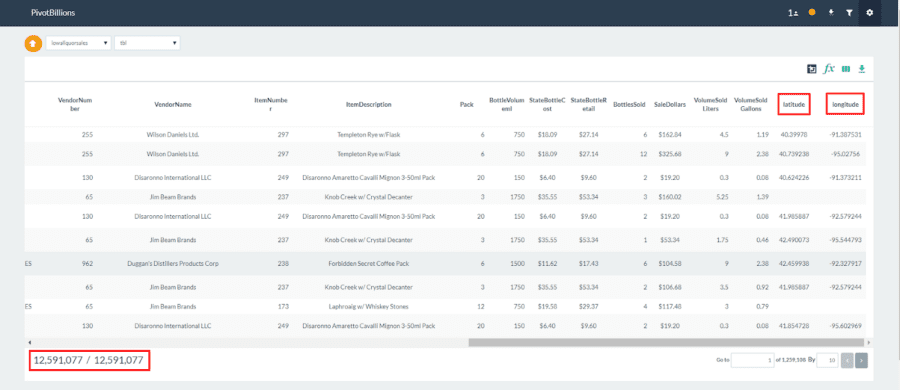
Task: Click the teal download icon
Action: (861, 69)
